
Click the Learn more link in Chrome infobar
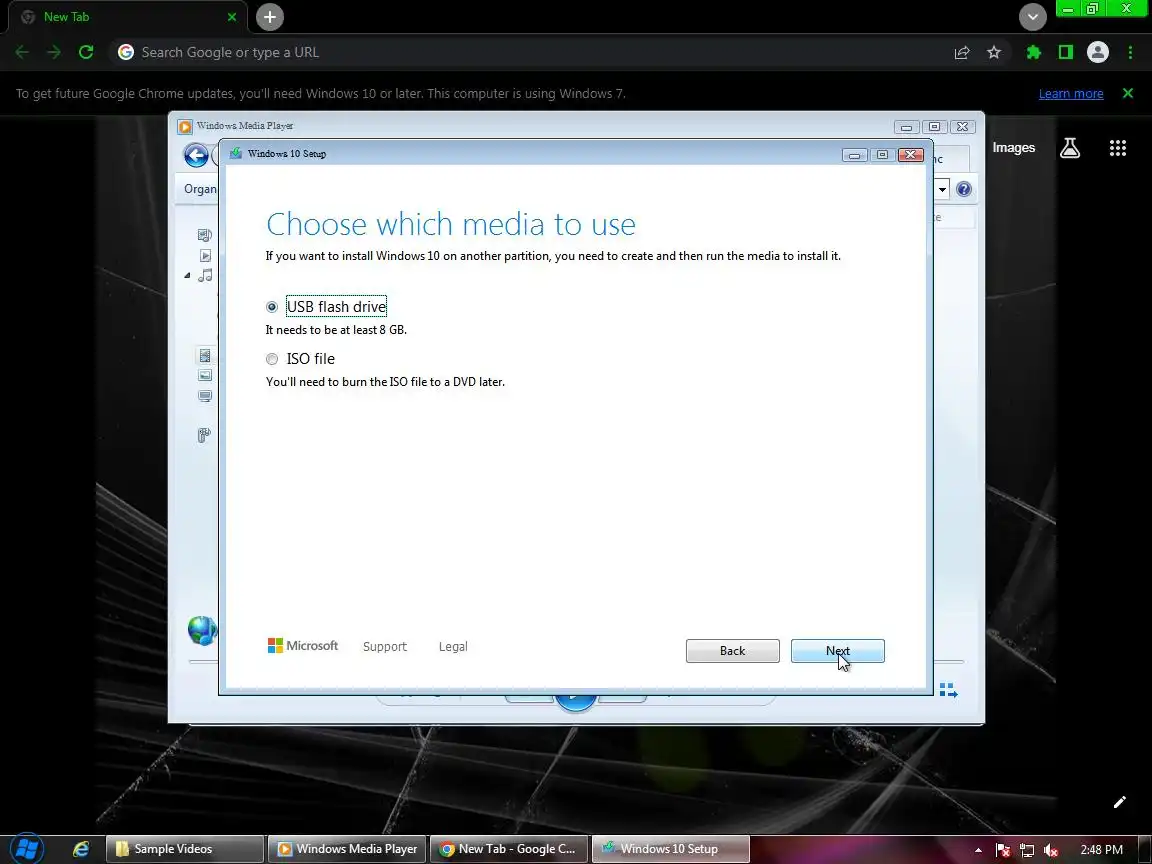1070,93
